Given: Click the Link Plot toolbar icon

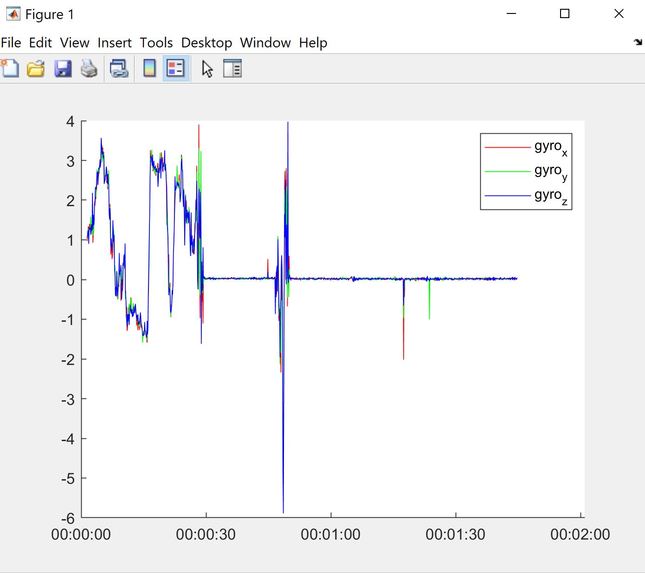Looking at the screenshot, I should [119, 68].
